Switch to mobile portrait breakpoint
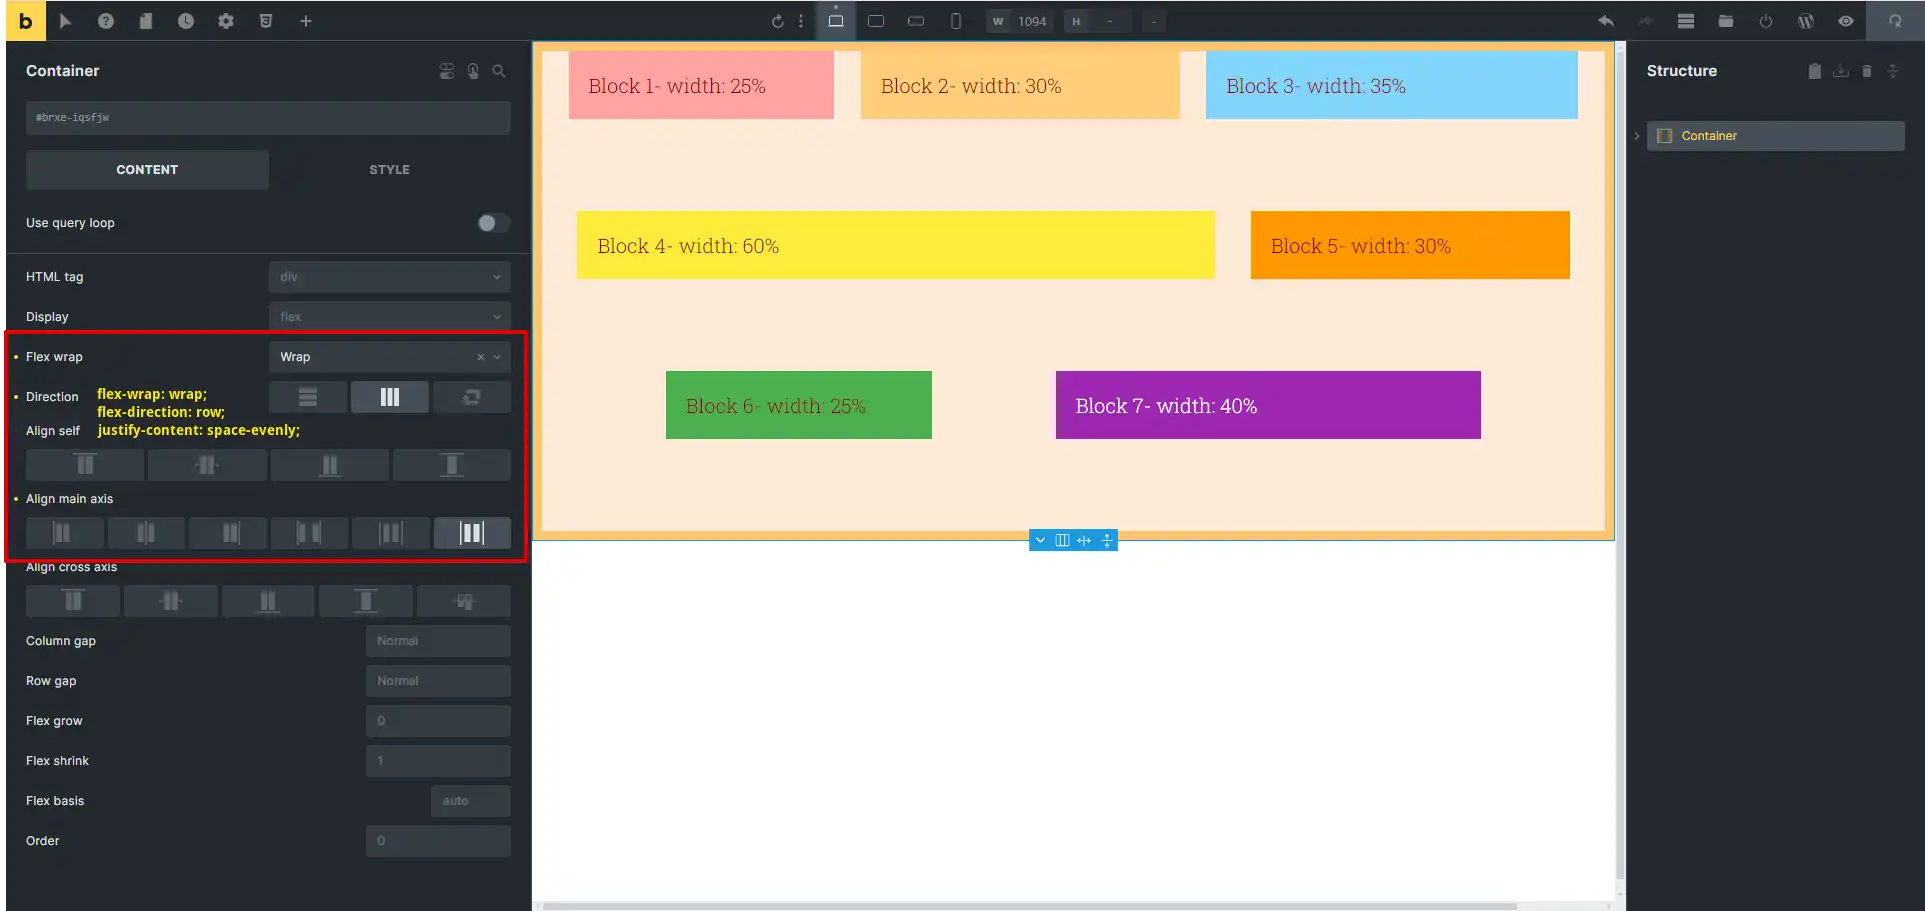 (956, 21)
